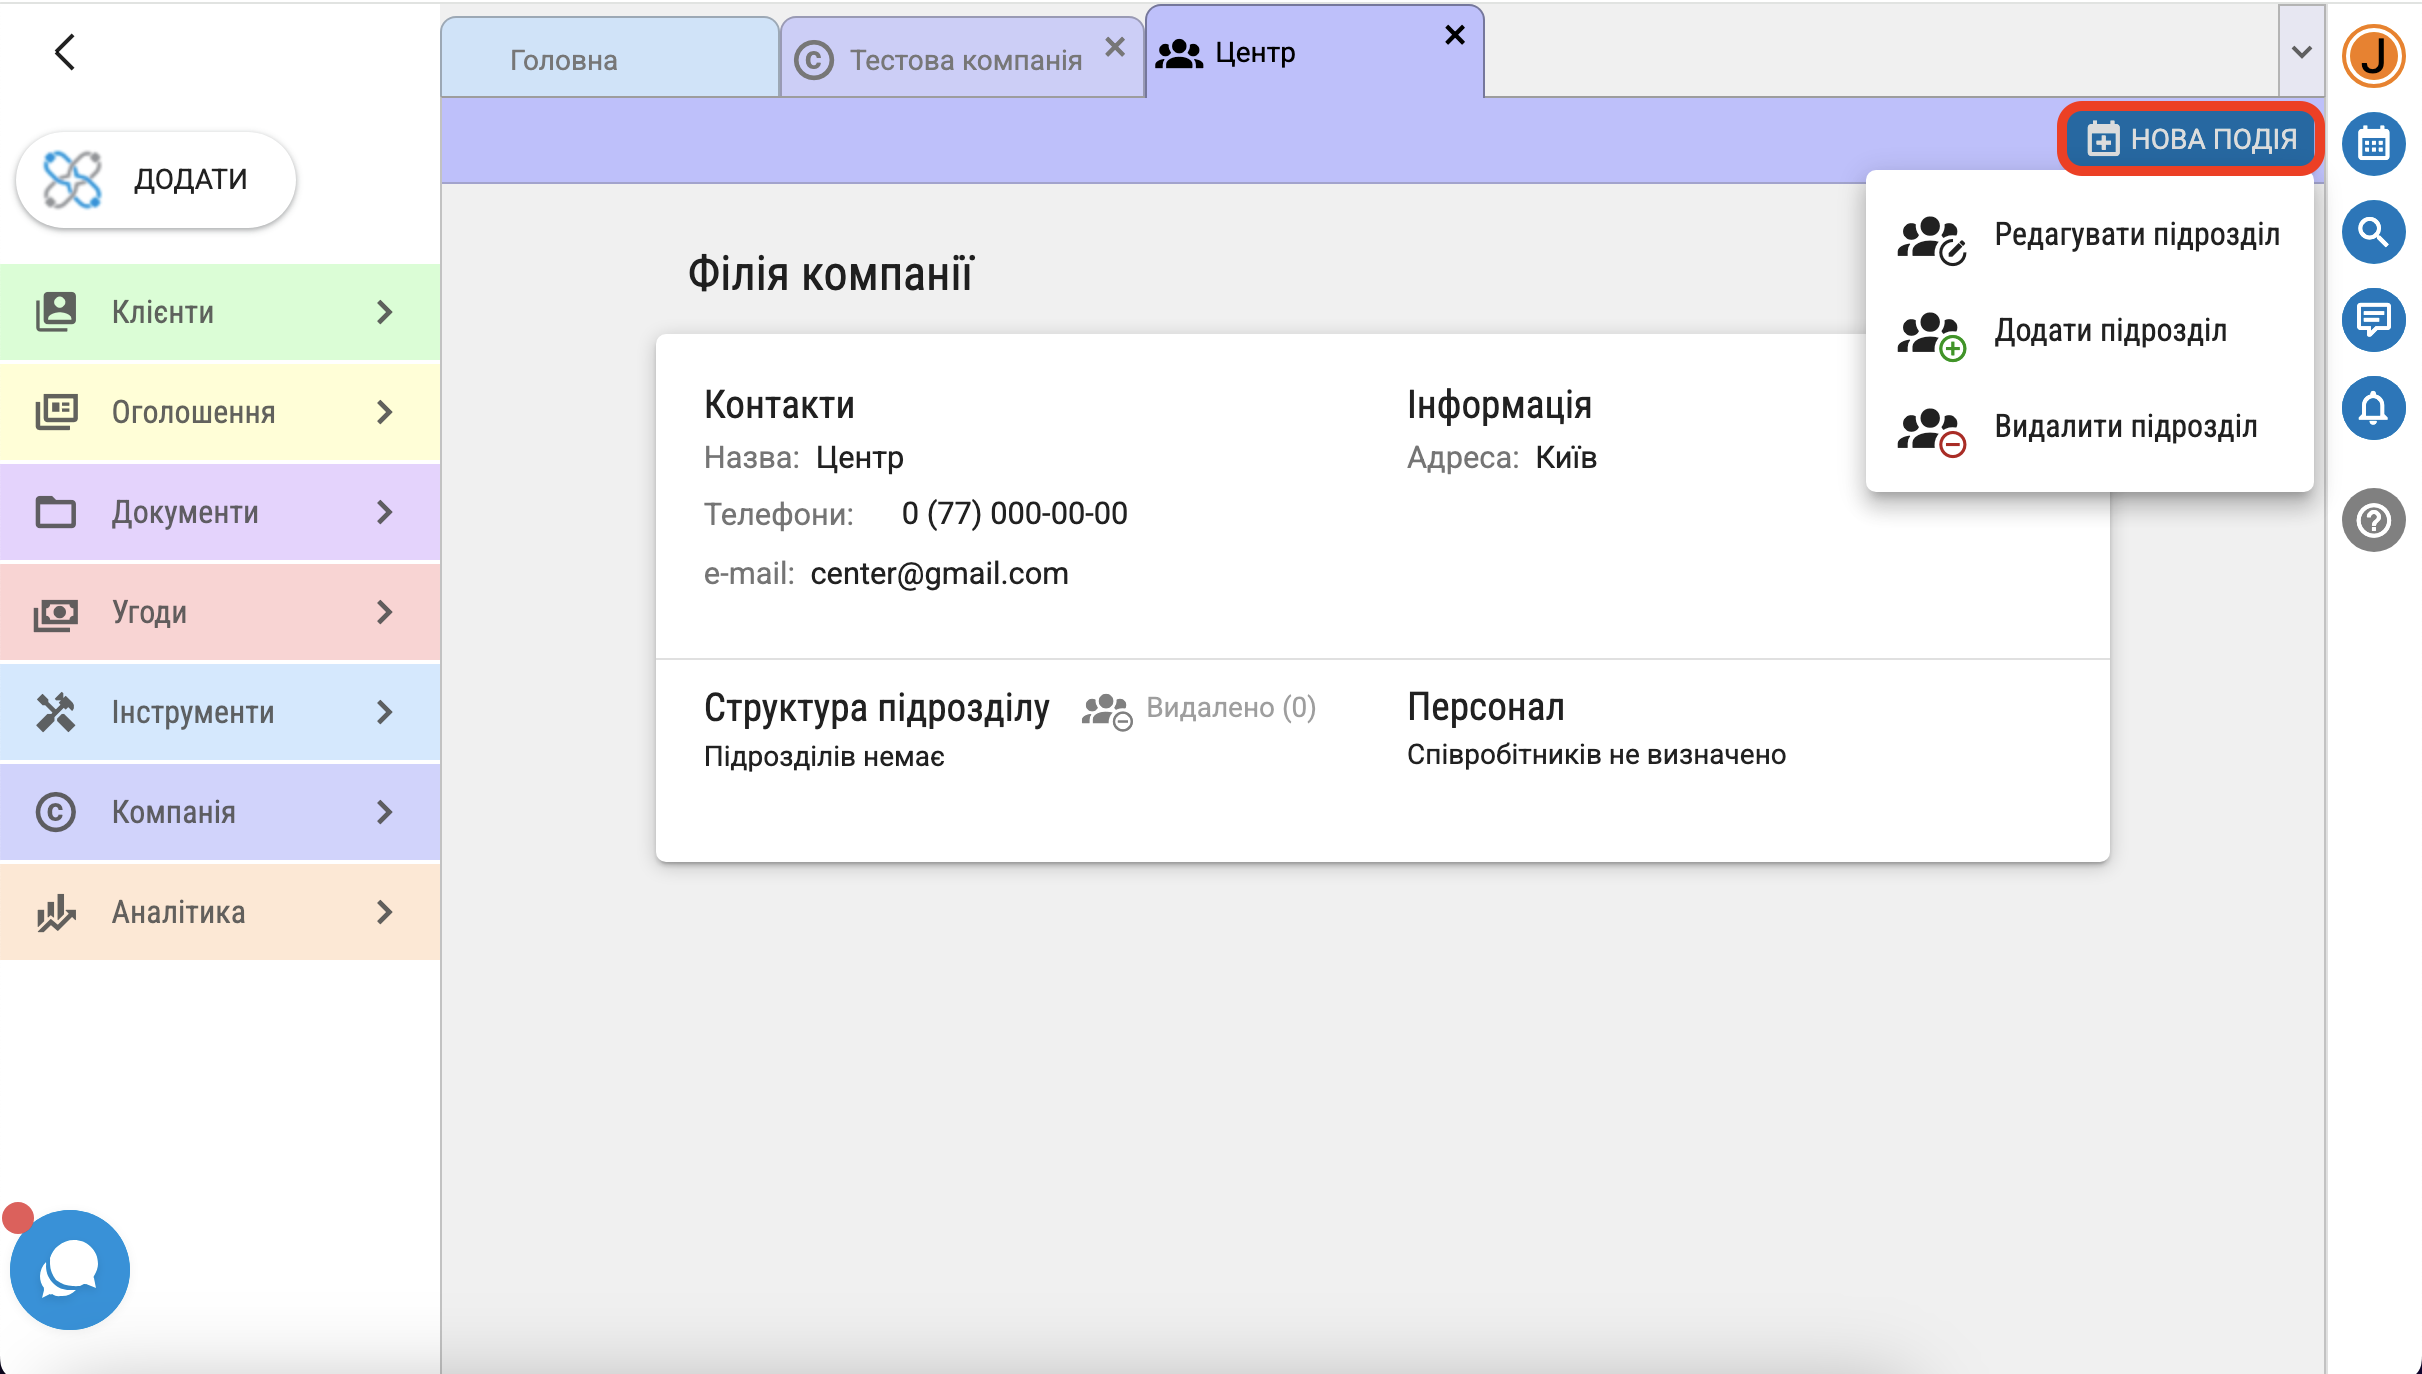2422x1374 pixels.
Task: Click the НОВА ПОДІЯ button
Action: pos(2191,139)
